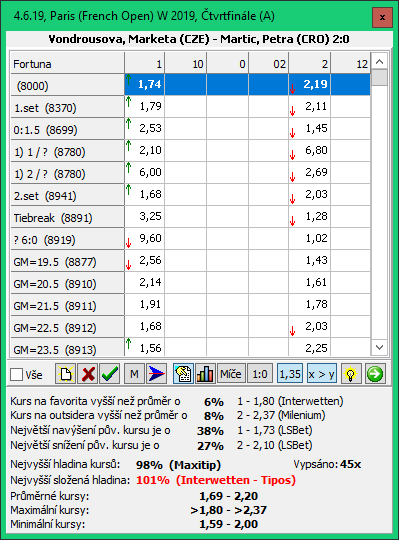
Task: Click the 1:0 button
Action: pyautogui.click(x=260, y=374)
